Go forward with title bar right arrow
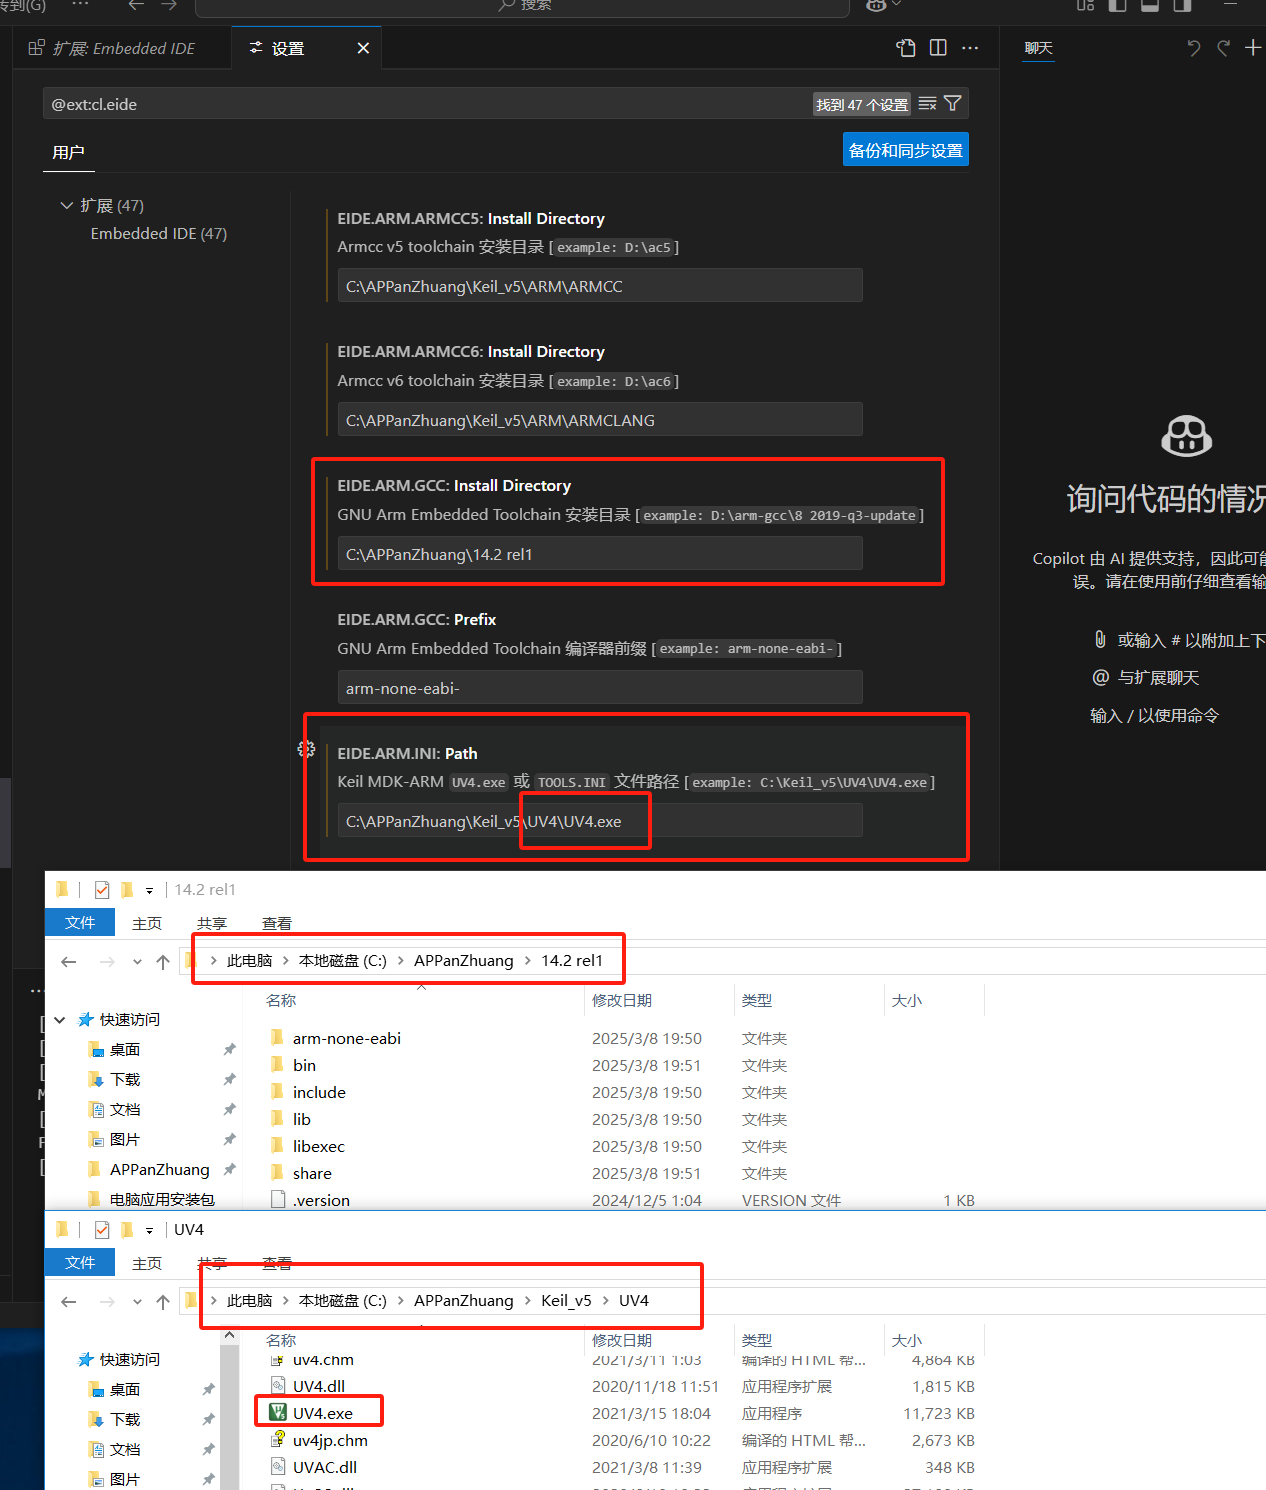The image size is (1266, 1490). [169, 5]
